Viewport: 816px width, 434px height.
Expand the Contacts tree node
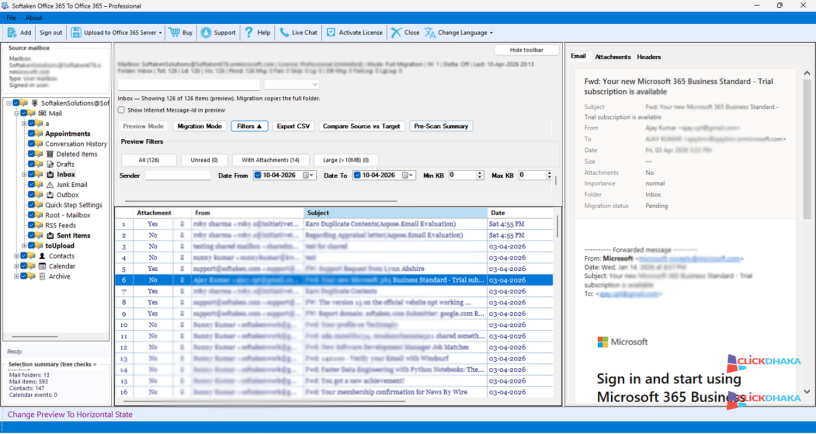click(17, 256)
